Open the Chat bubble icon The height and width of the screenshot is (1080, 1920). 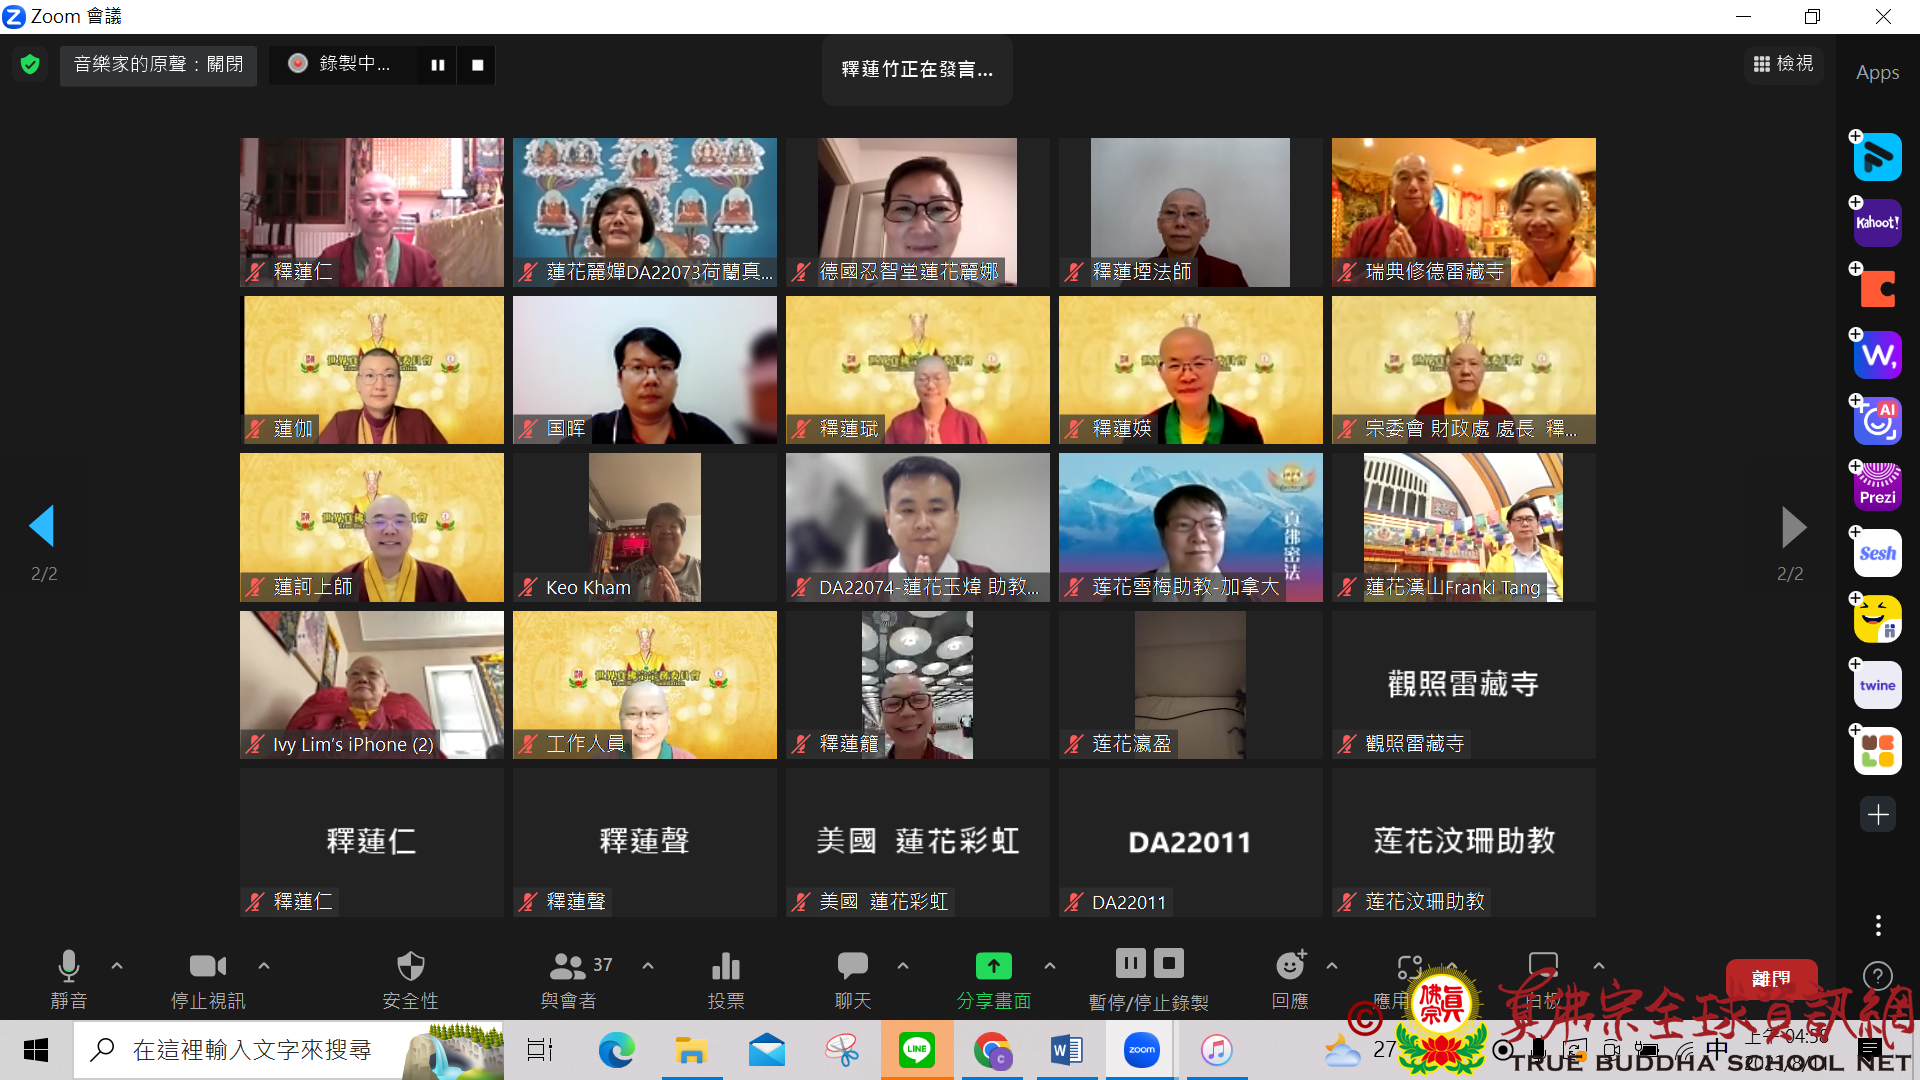(x=852, y=966)
